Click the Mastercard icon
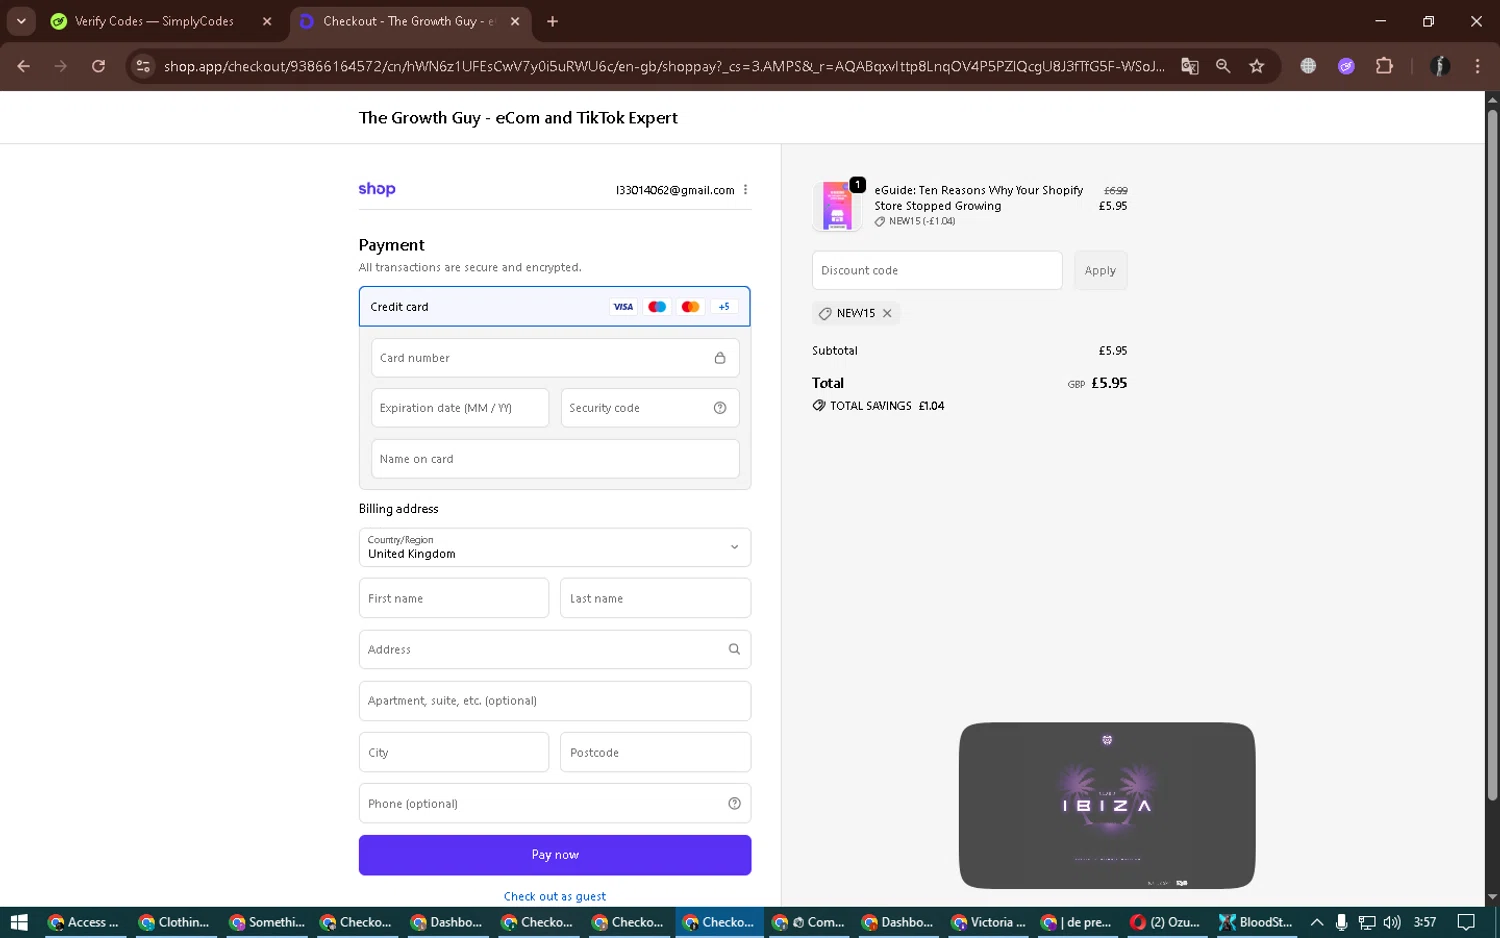This screenshot has width=1500, height=938. (690, 307)
